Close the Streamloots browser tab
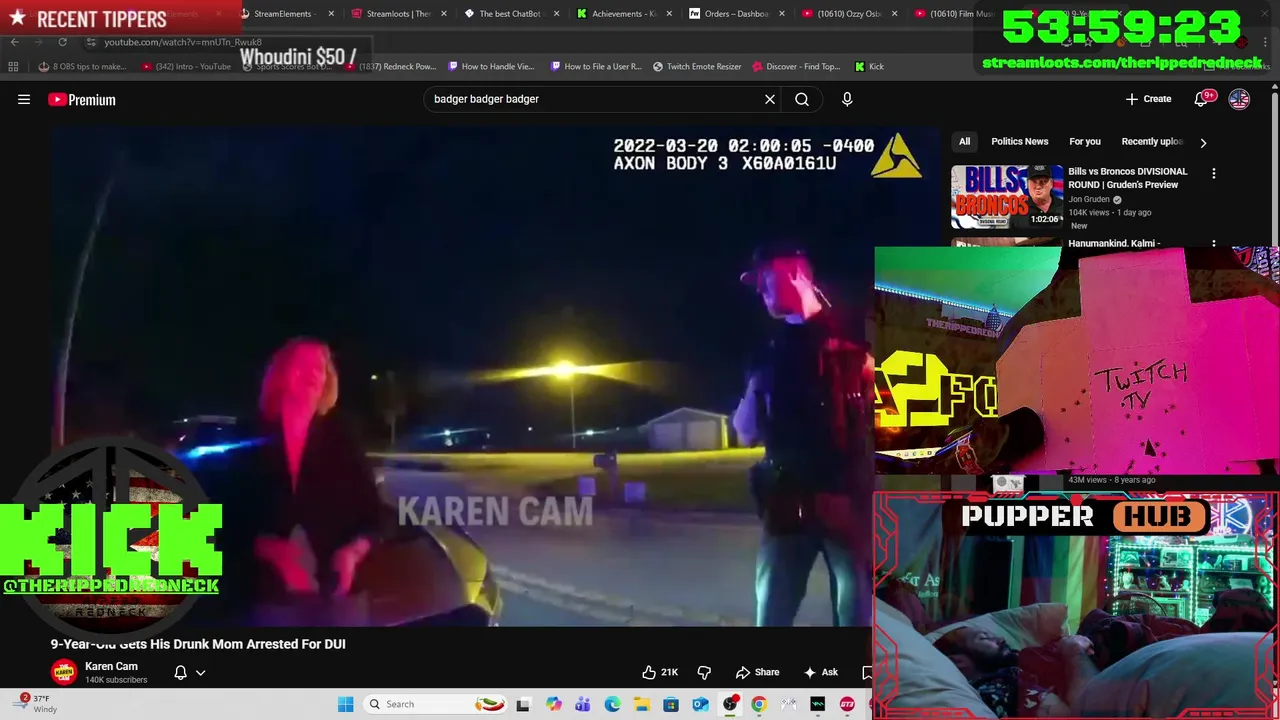1280x720 pixels. [x=444, y=14]
